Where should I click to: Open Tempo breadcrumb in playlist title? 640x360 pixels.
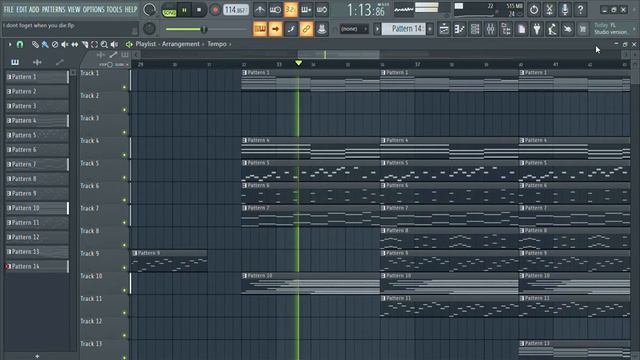click(x=217, y=44)
